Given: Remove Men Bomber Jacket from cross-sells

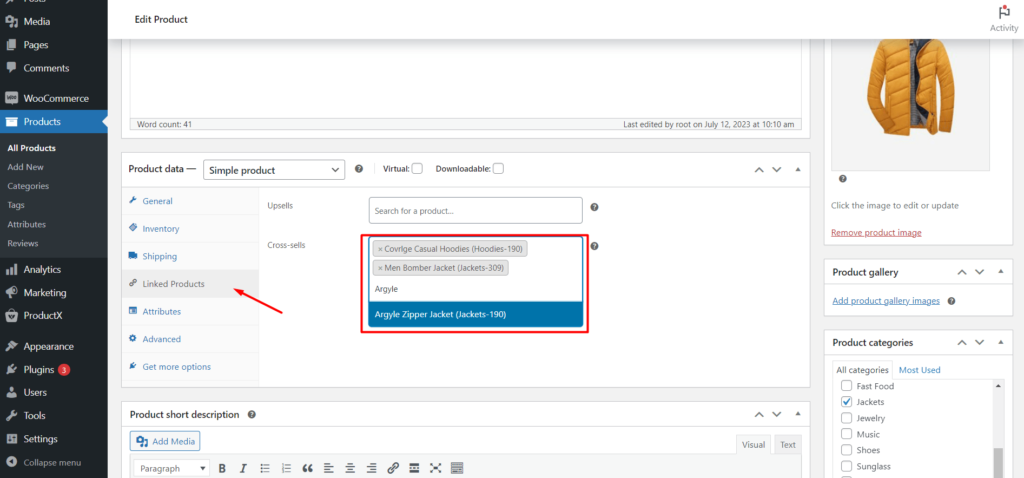Looking at the screenshot, I should 380,268.
